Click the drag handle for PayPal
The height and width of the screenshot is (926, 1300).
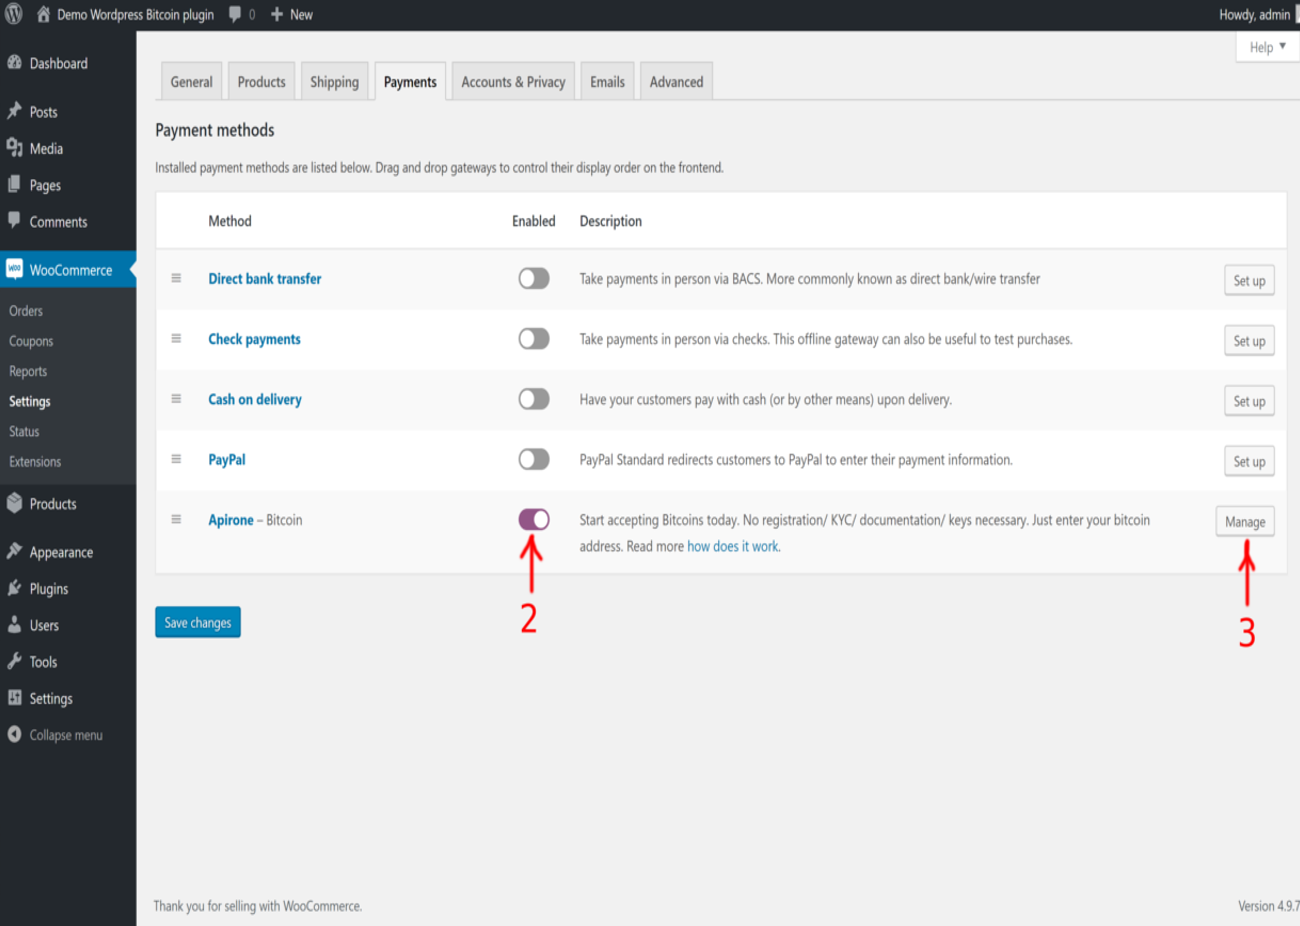(176, 459)
